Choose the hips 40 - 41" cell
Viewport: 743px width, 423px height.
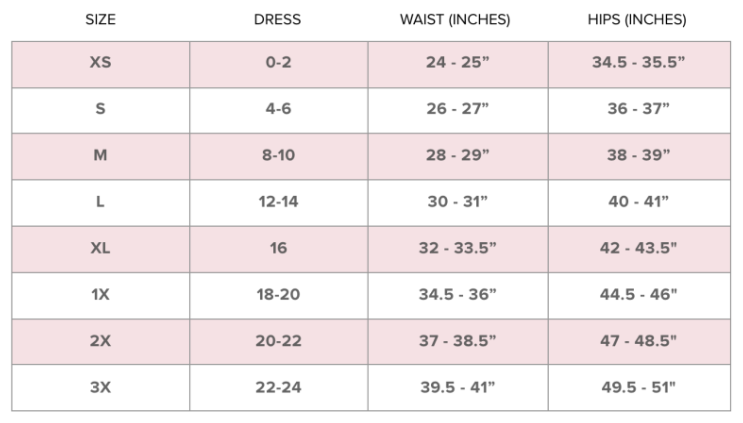pyautogui.click(x=638, y=202)
